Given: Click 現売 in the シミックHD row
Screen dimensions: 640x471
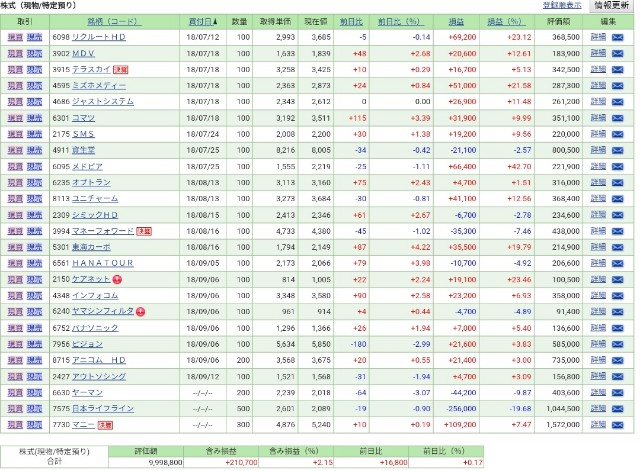Looking at the screenshot, I should [34, 215].
